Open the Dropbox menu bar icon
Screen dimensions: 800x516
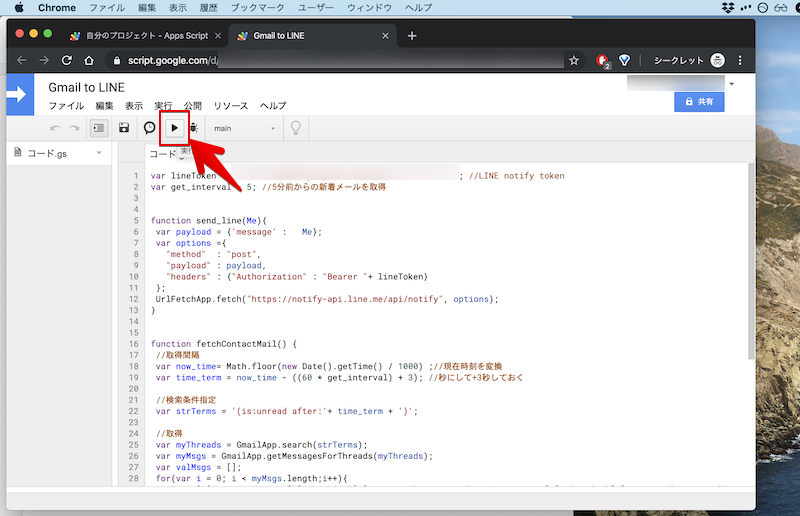coord(729,8)
